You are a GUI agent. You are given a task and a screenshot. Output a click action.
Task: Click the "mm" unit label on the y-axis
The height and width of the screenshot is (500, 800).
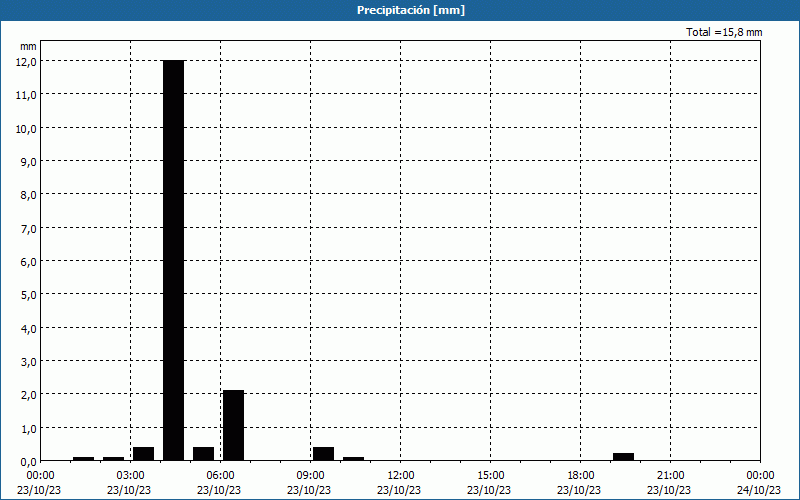(x=28, y=46)
